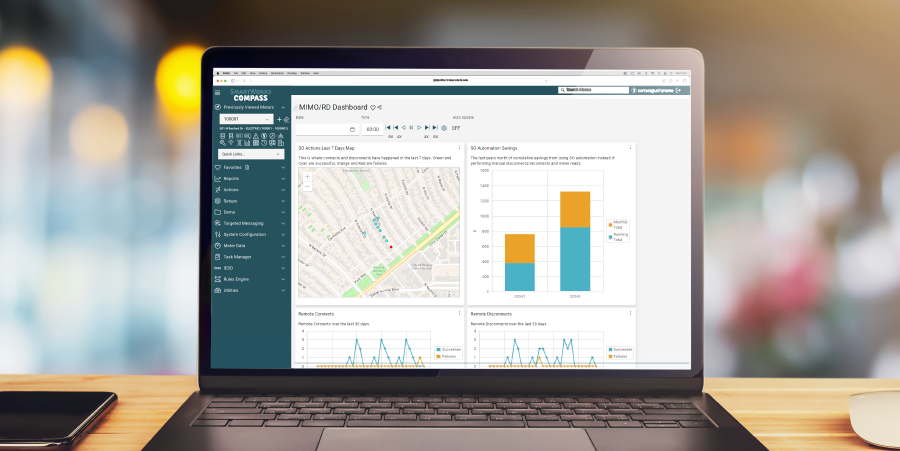This screenshot has height=451, width=900.
Task: Click the plus icon next to meter 100001
Action: pos(280,119)
